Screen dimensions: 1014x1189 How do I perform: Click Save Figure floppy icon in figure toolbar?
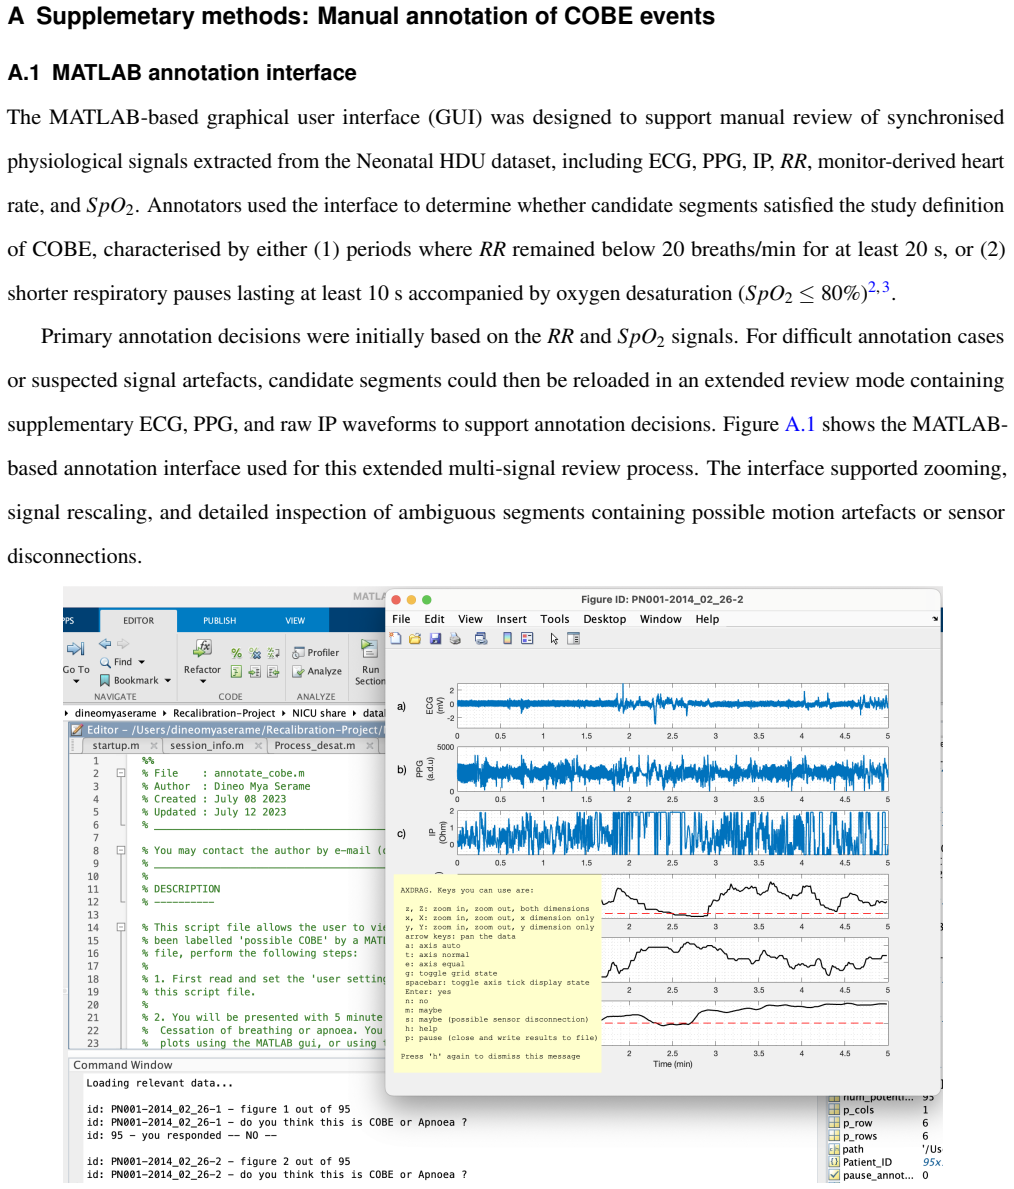pos(435,638)
